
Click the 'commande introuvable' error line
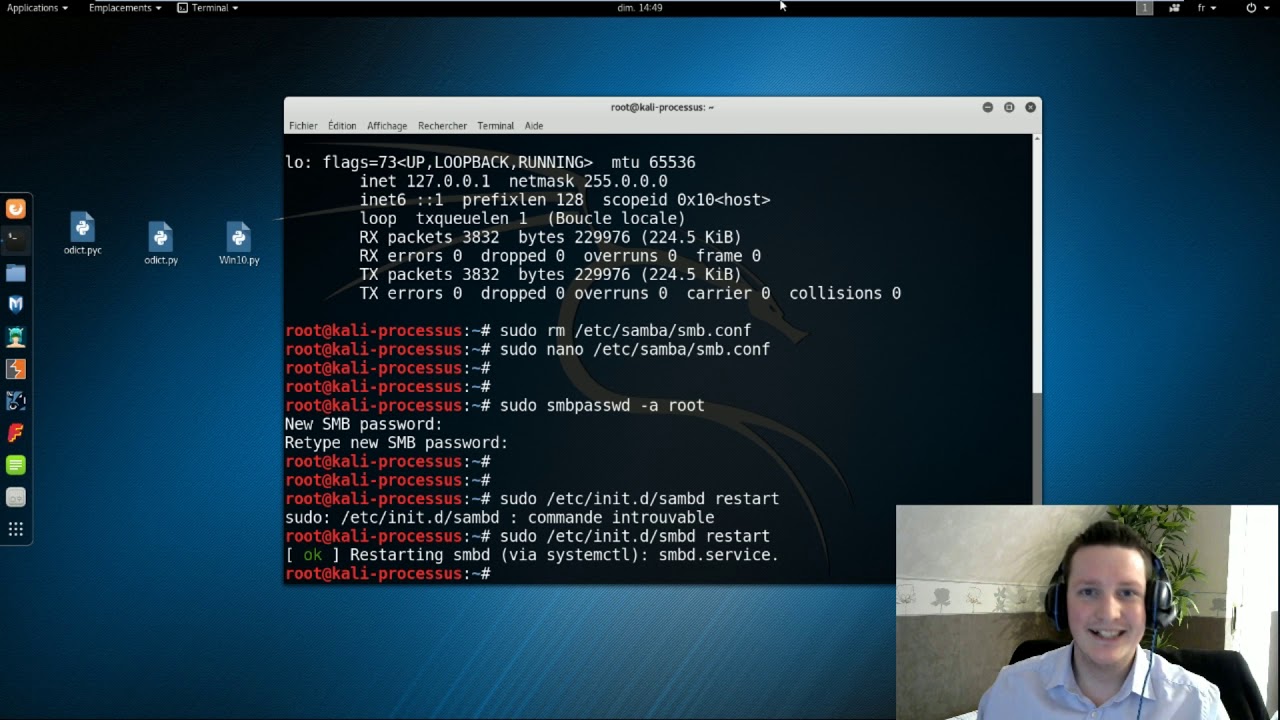point(499,518)
